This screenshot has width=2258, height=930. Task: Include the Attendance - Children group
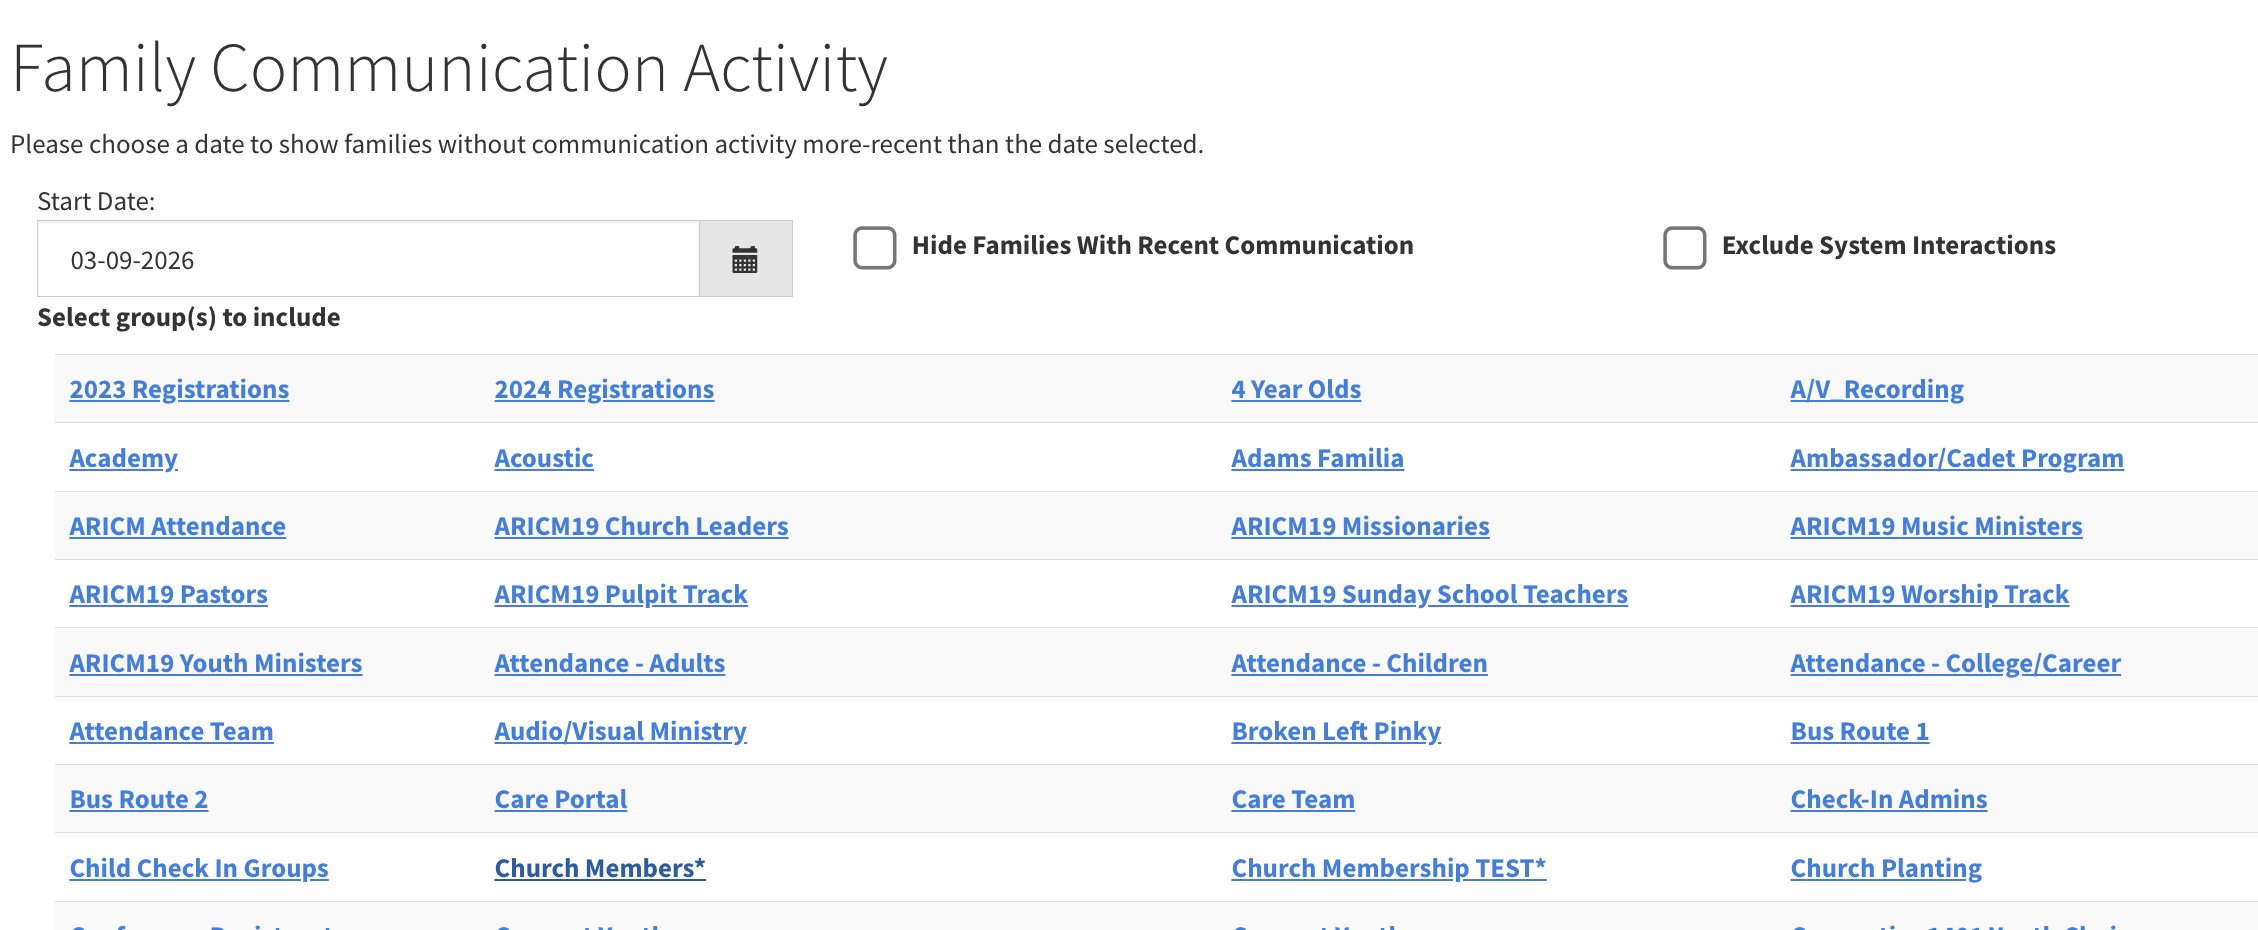[1359, 664]
